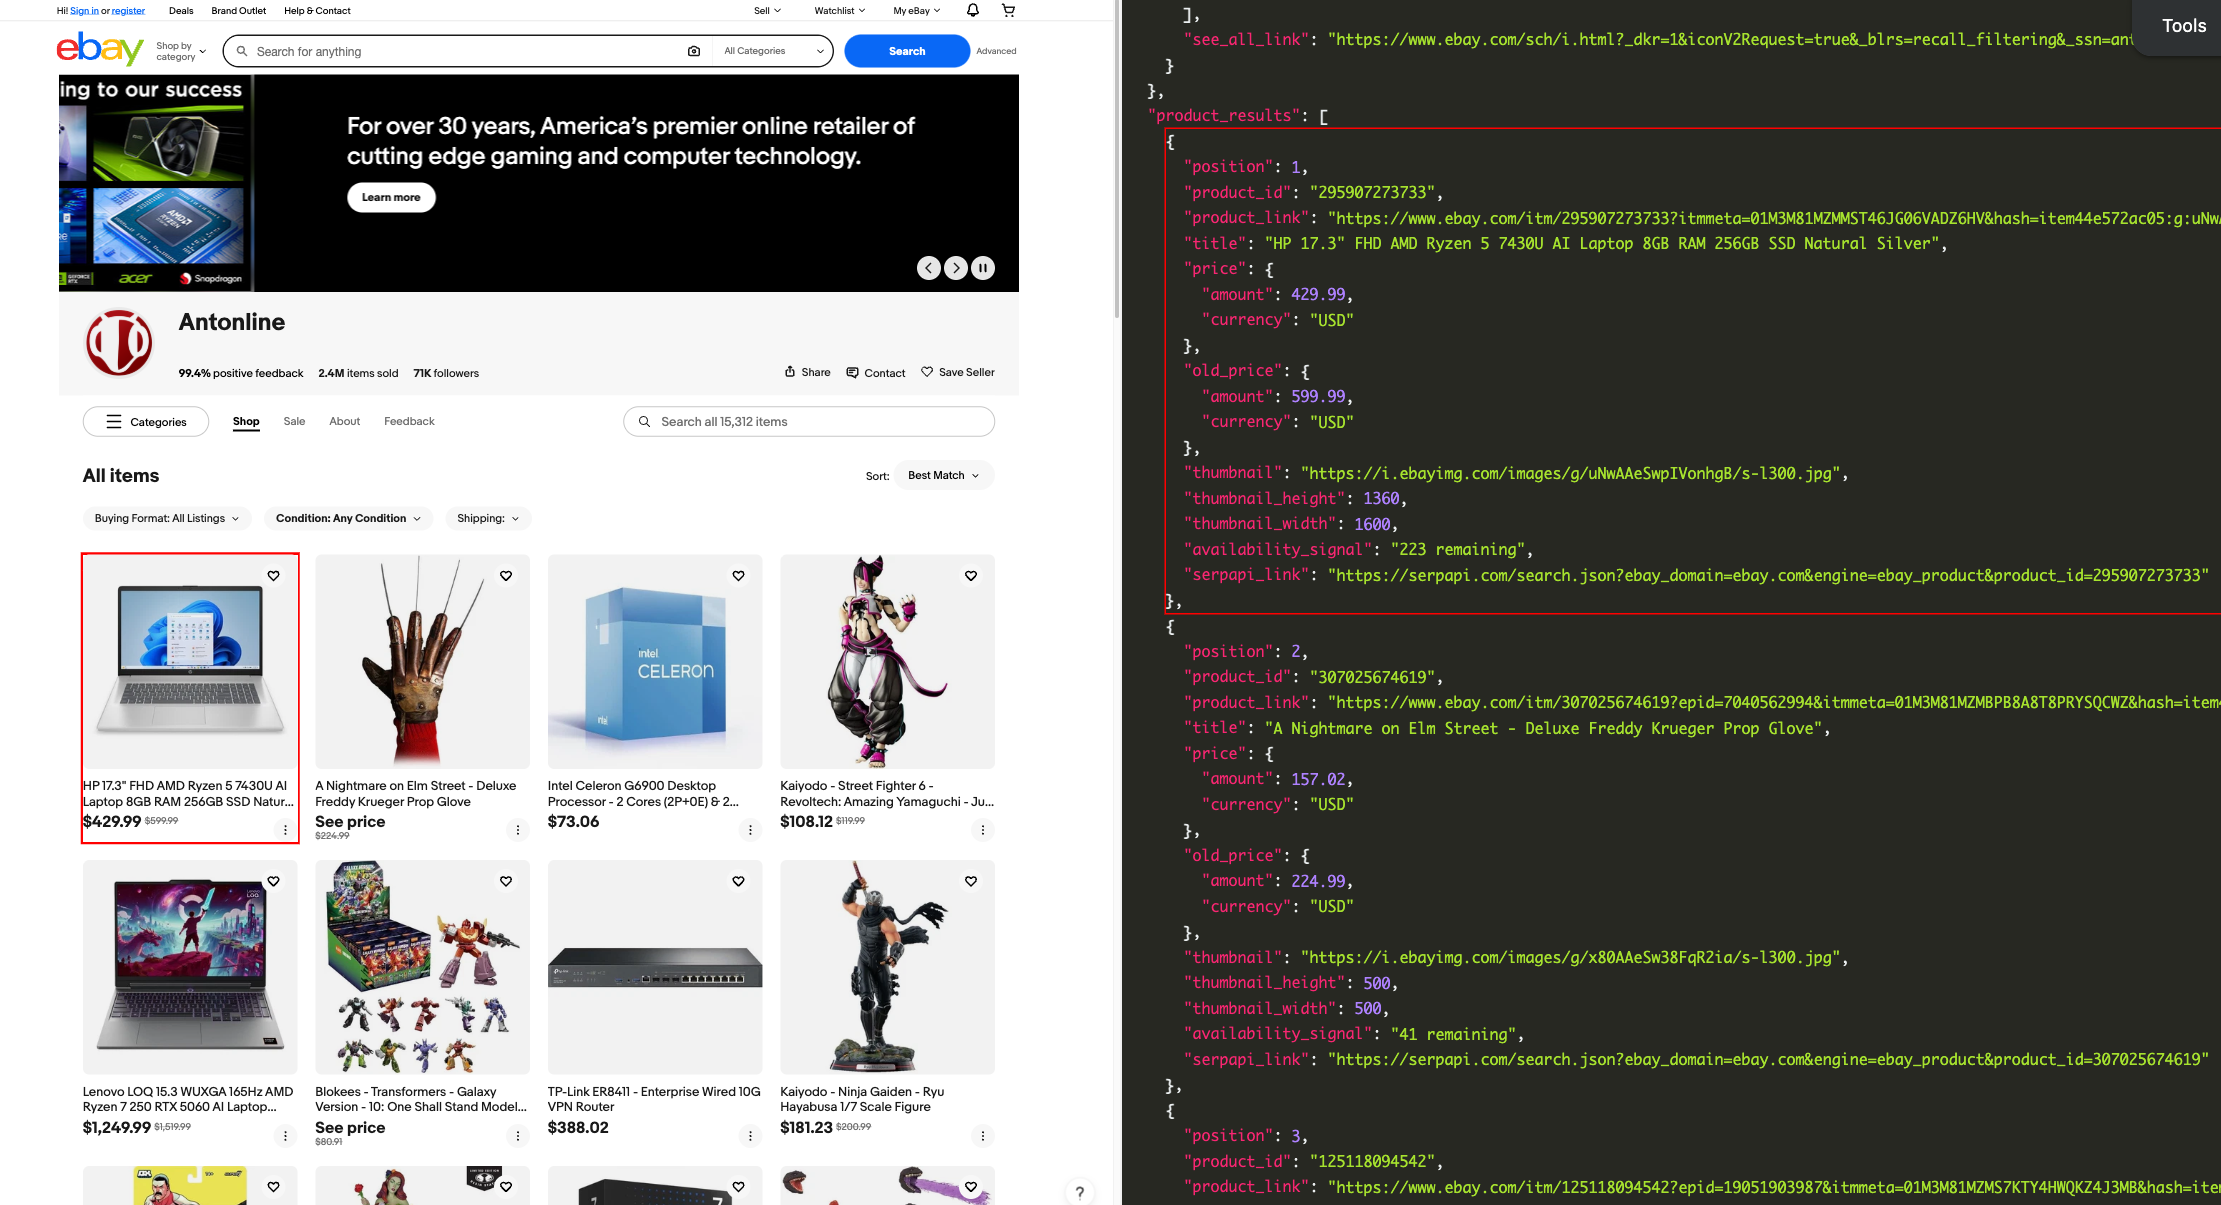Image resolution: width=2221 pixels, height=1205 pixels.
Task: Click the blue Search button
Action: (907, 51)
